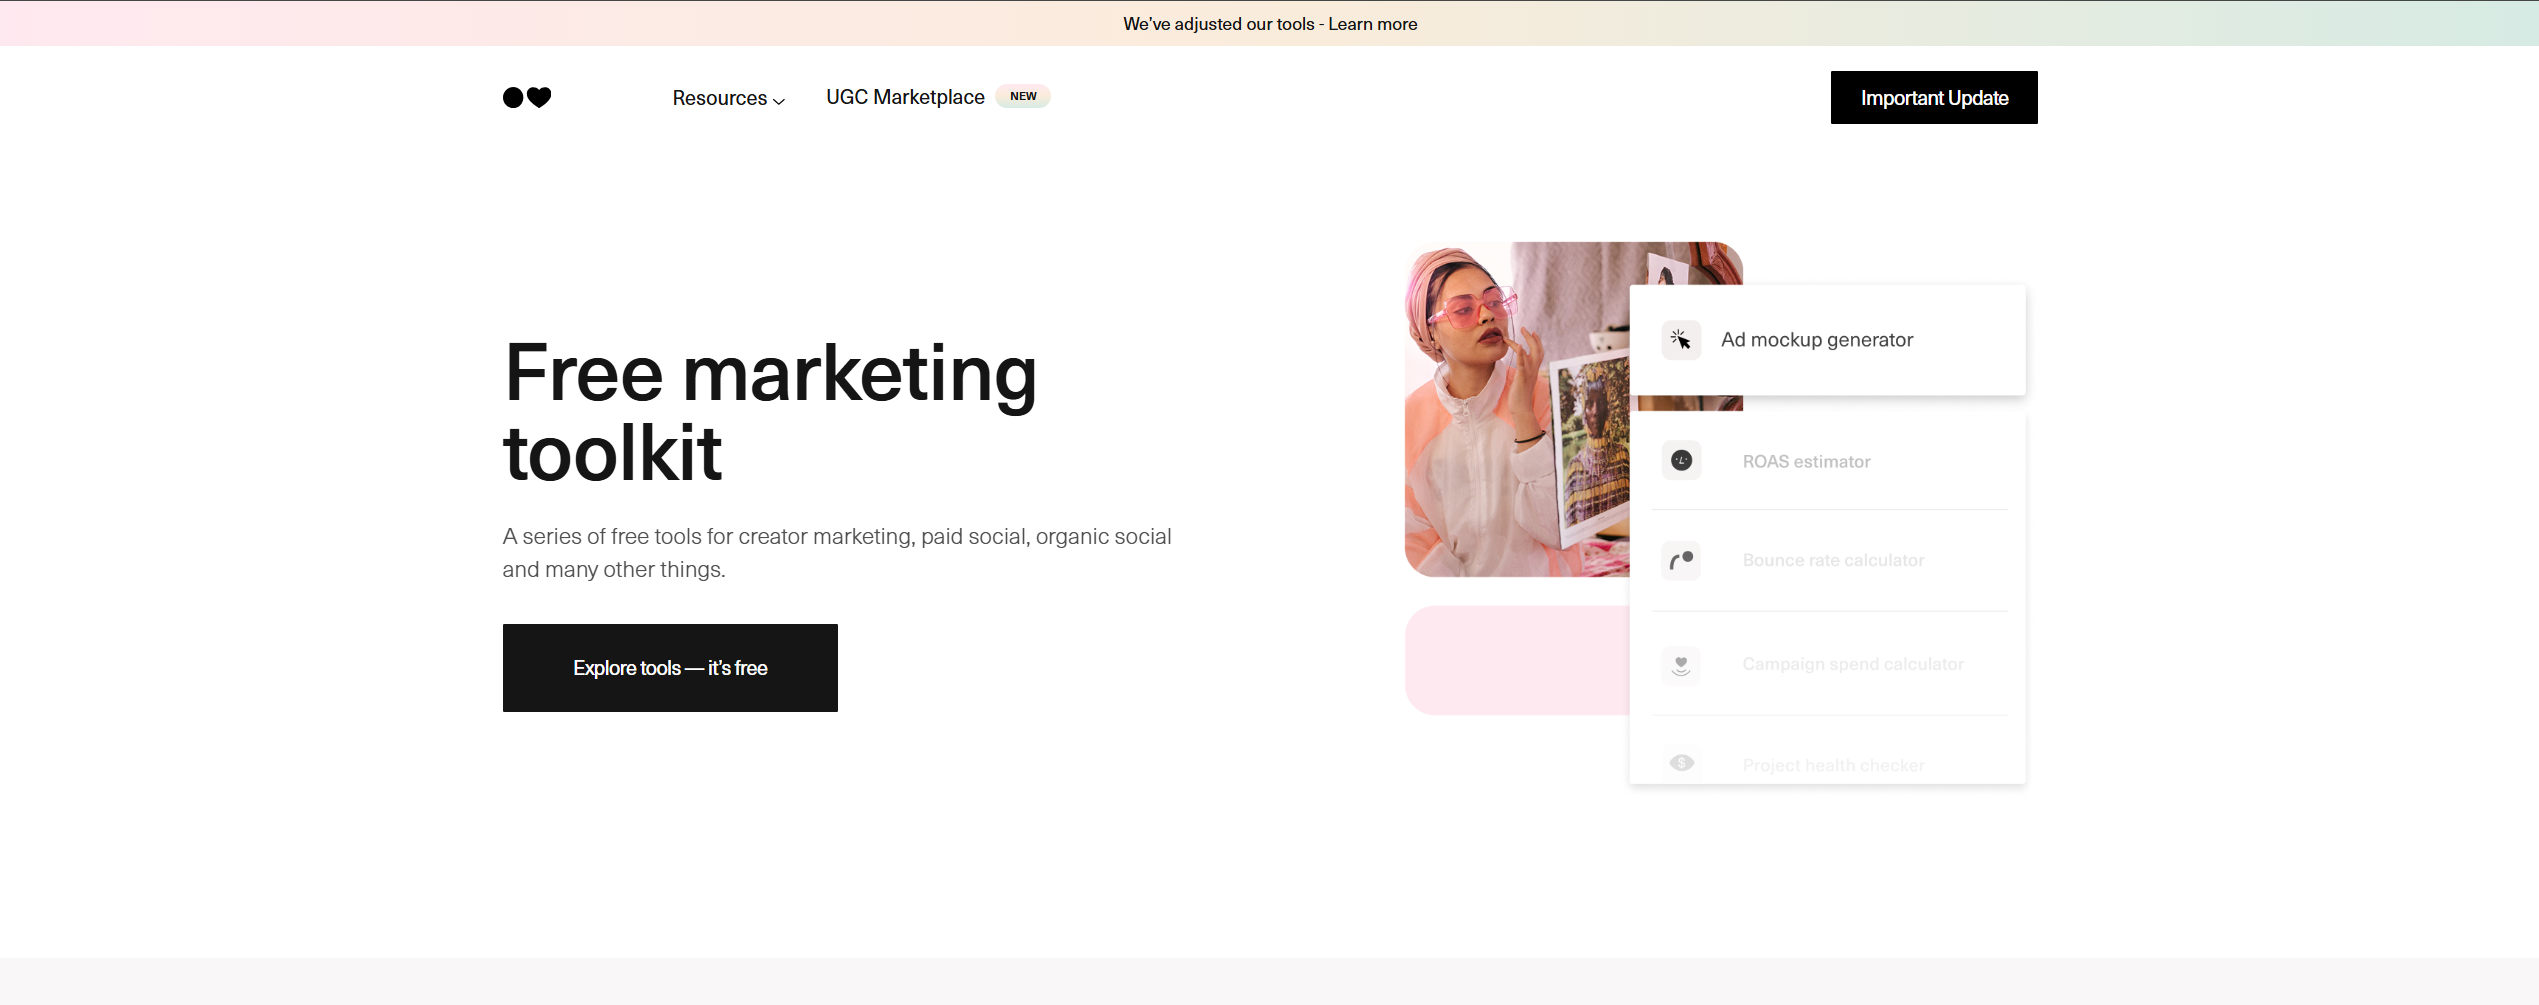The height and width of the screenshot is (1005, 2539).
Task: Select the Ad mockup generator label
Action: pyautogui.click(x=1816, y=340)
